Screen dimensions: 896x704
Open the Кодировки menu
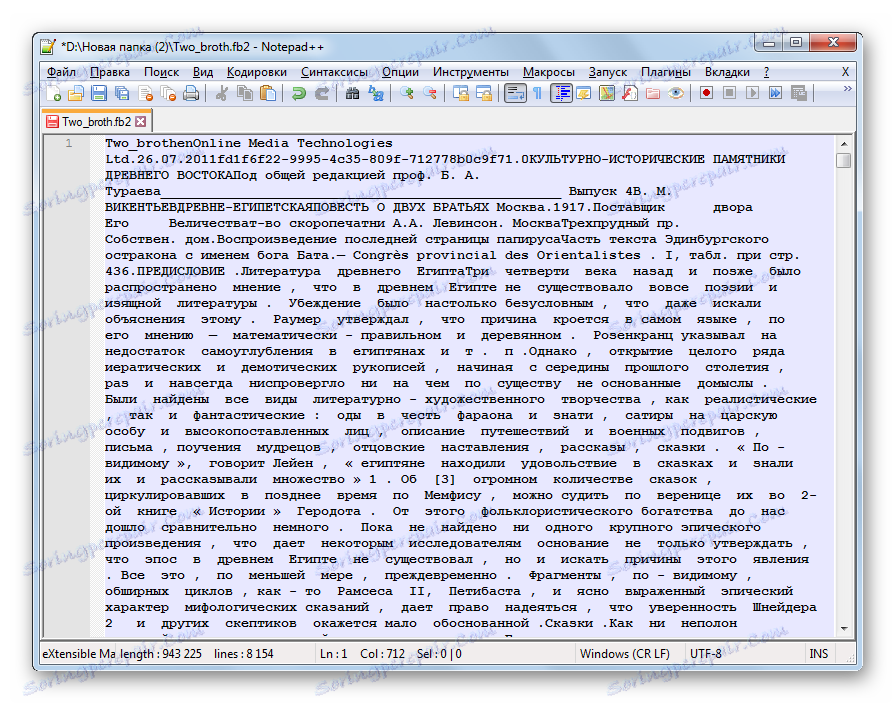pyautogui.click(x=257, y=72)
